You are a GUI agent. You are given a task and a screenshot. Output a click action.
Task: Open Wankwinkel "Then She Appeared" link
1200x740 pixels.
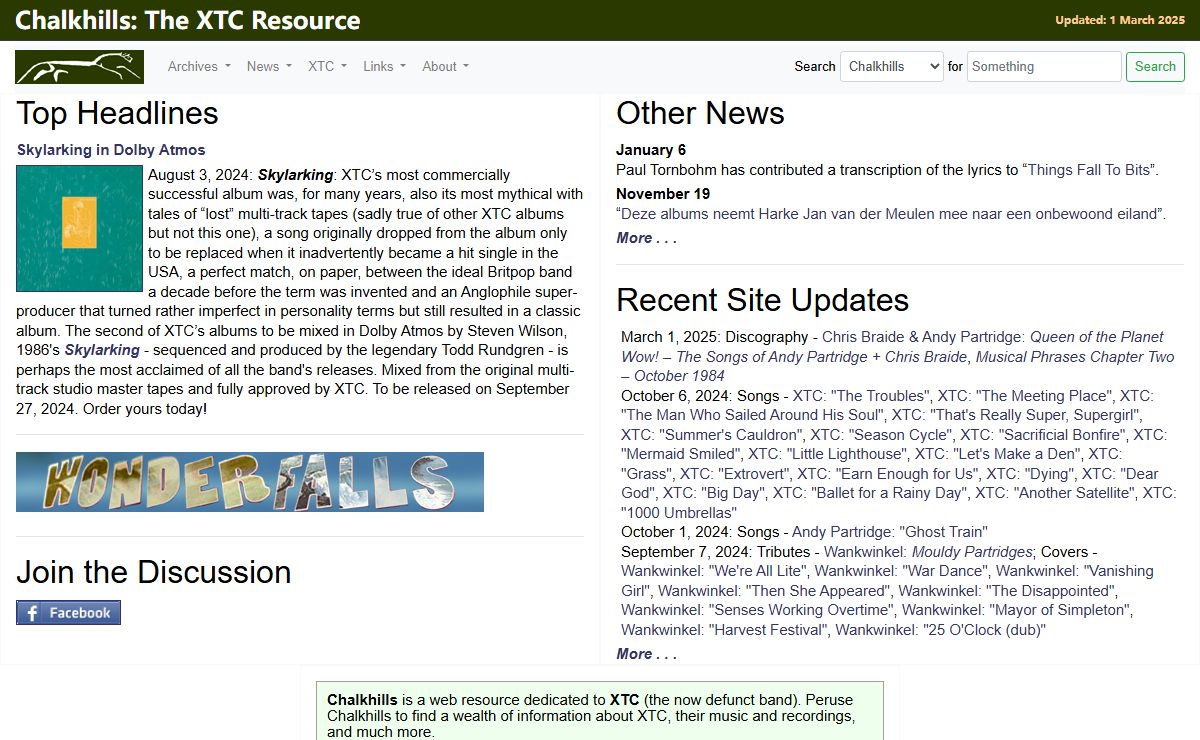pos(774,591)
